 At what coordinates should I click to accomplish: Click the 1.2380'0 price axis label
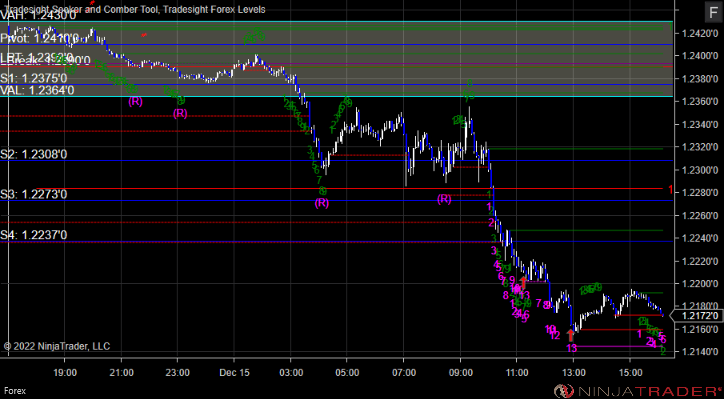tap(700, 79)
